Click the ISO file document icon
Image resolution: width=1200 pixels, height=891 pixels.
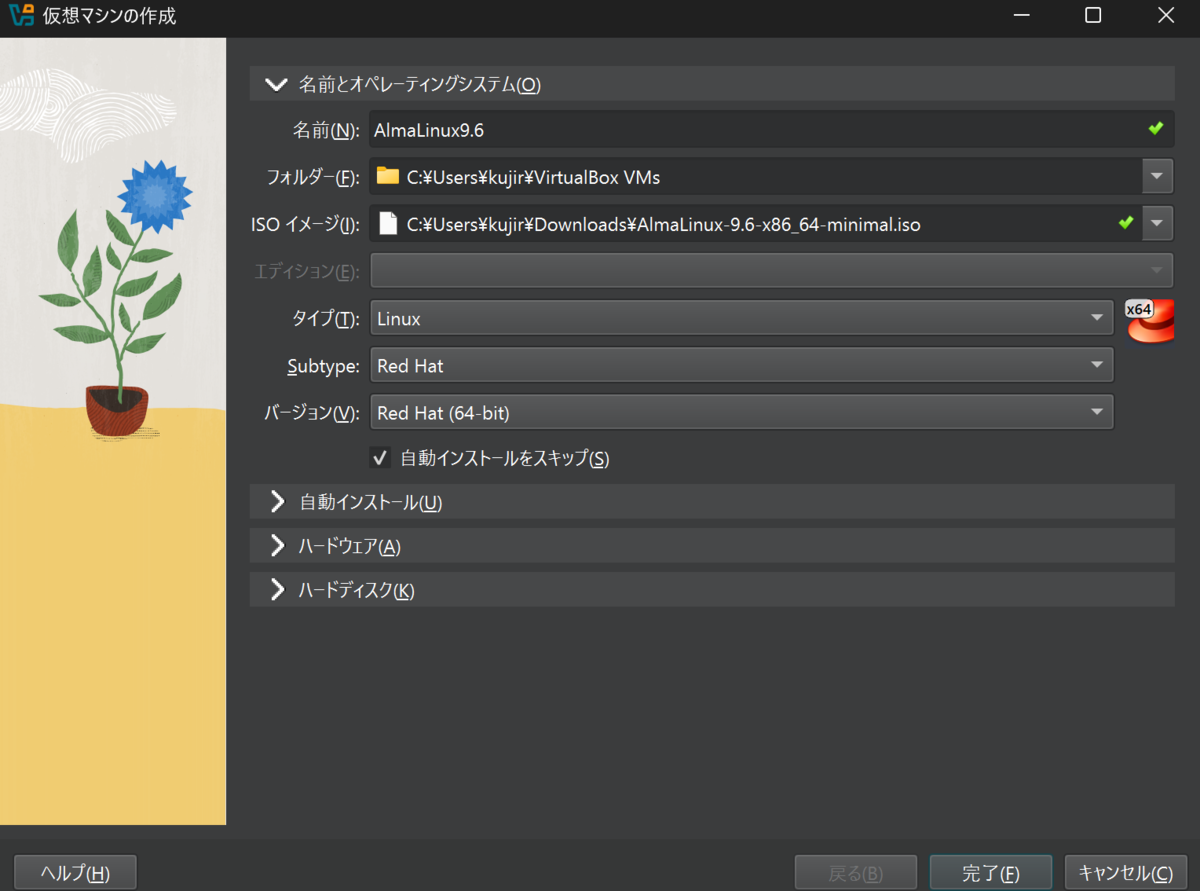click(x=388, y=224)
